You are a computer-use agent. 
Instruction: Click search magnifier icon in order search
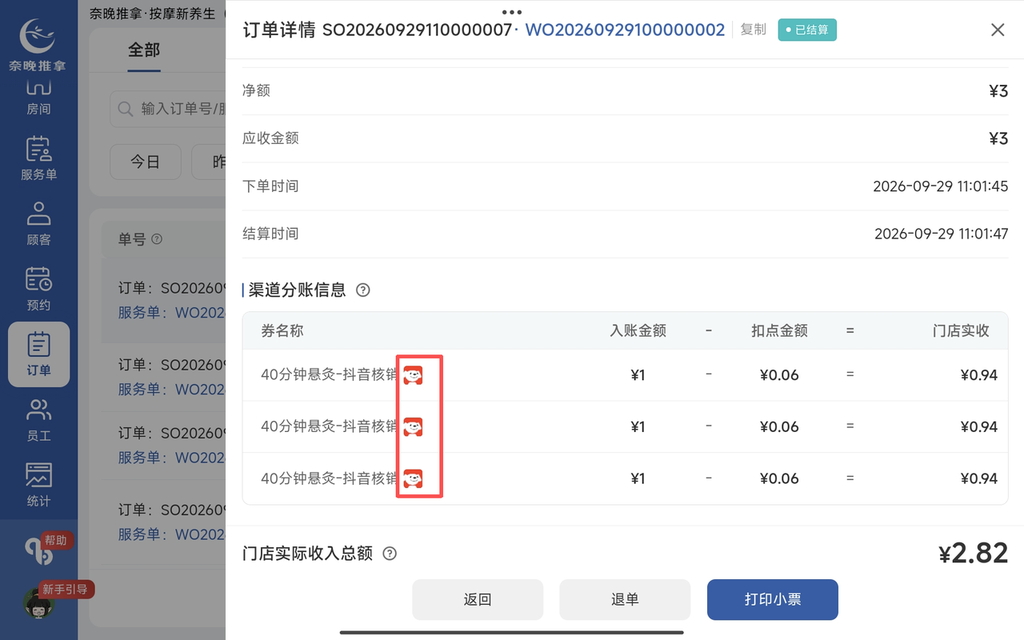pos(125,108)
